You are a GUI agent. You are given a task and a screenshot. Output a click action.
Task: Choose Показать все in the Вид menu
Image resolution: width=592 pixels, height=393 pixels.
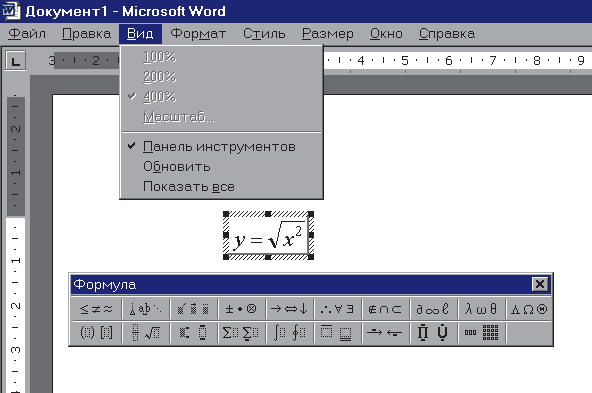pos(222,186)
